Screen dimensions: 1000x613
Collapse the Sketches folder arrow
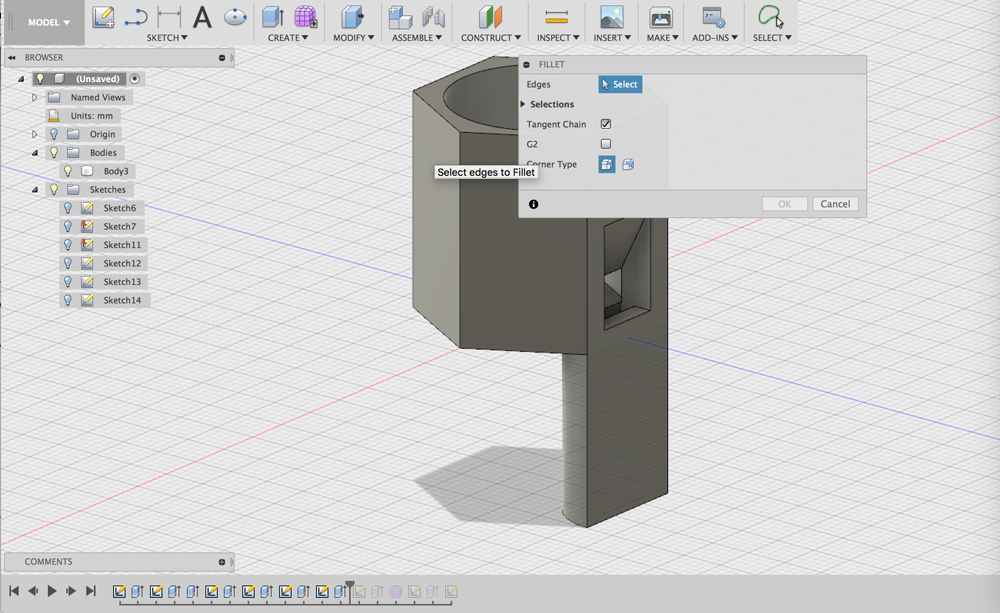(x=35, y=190)
